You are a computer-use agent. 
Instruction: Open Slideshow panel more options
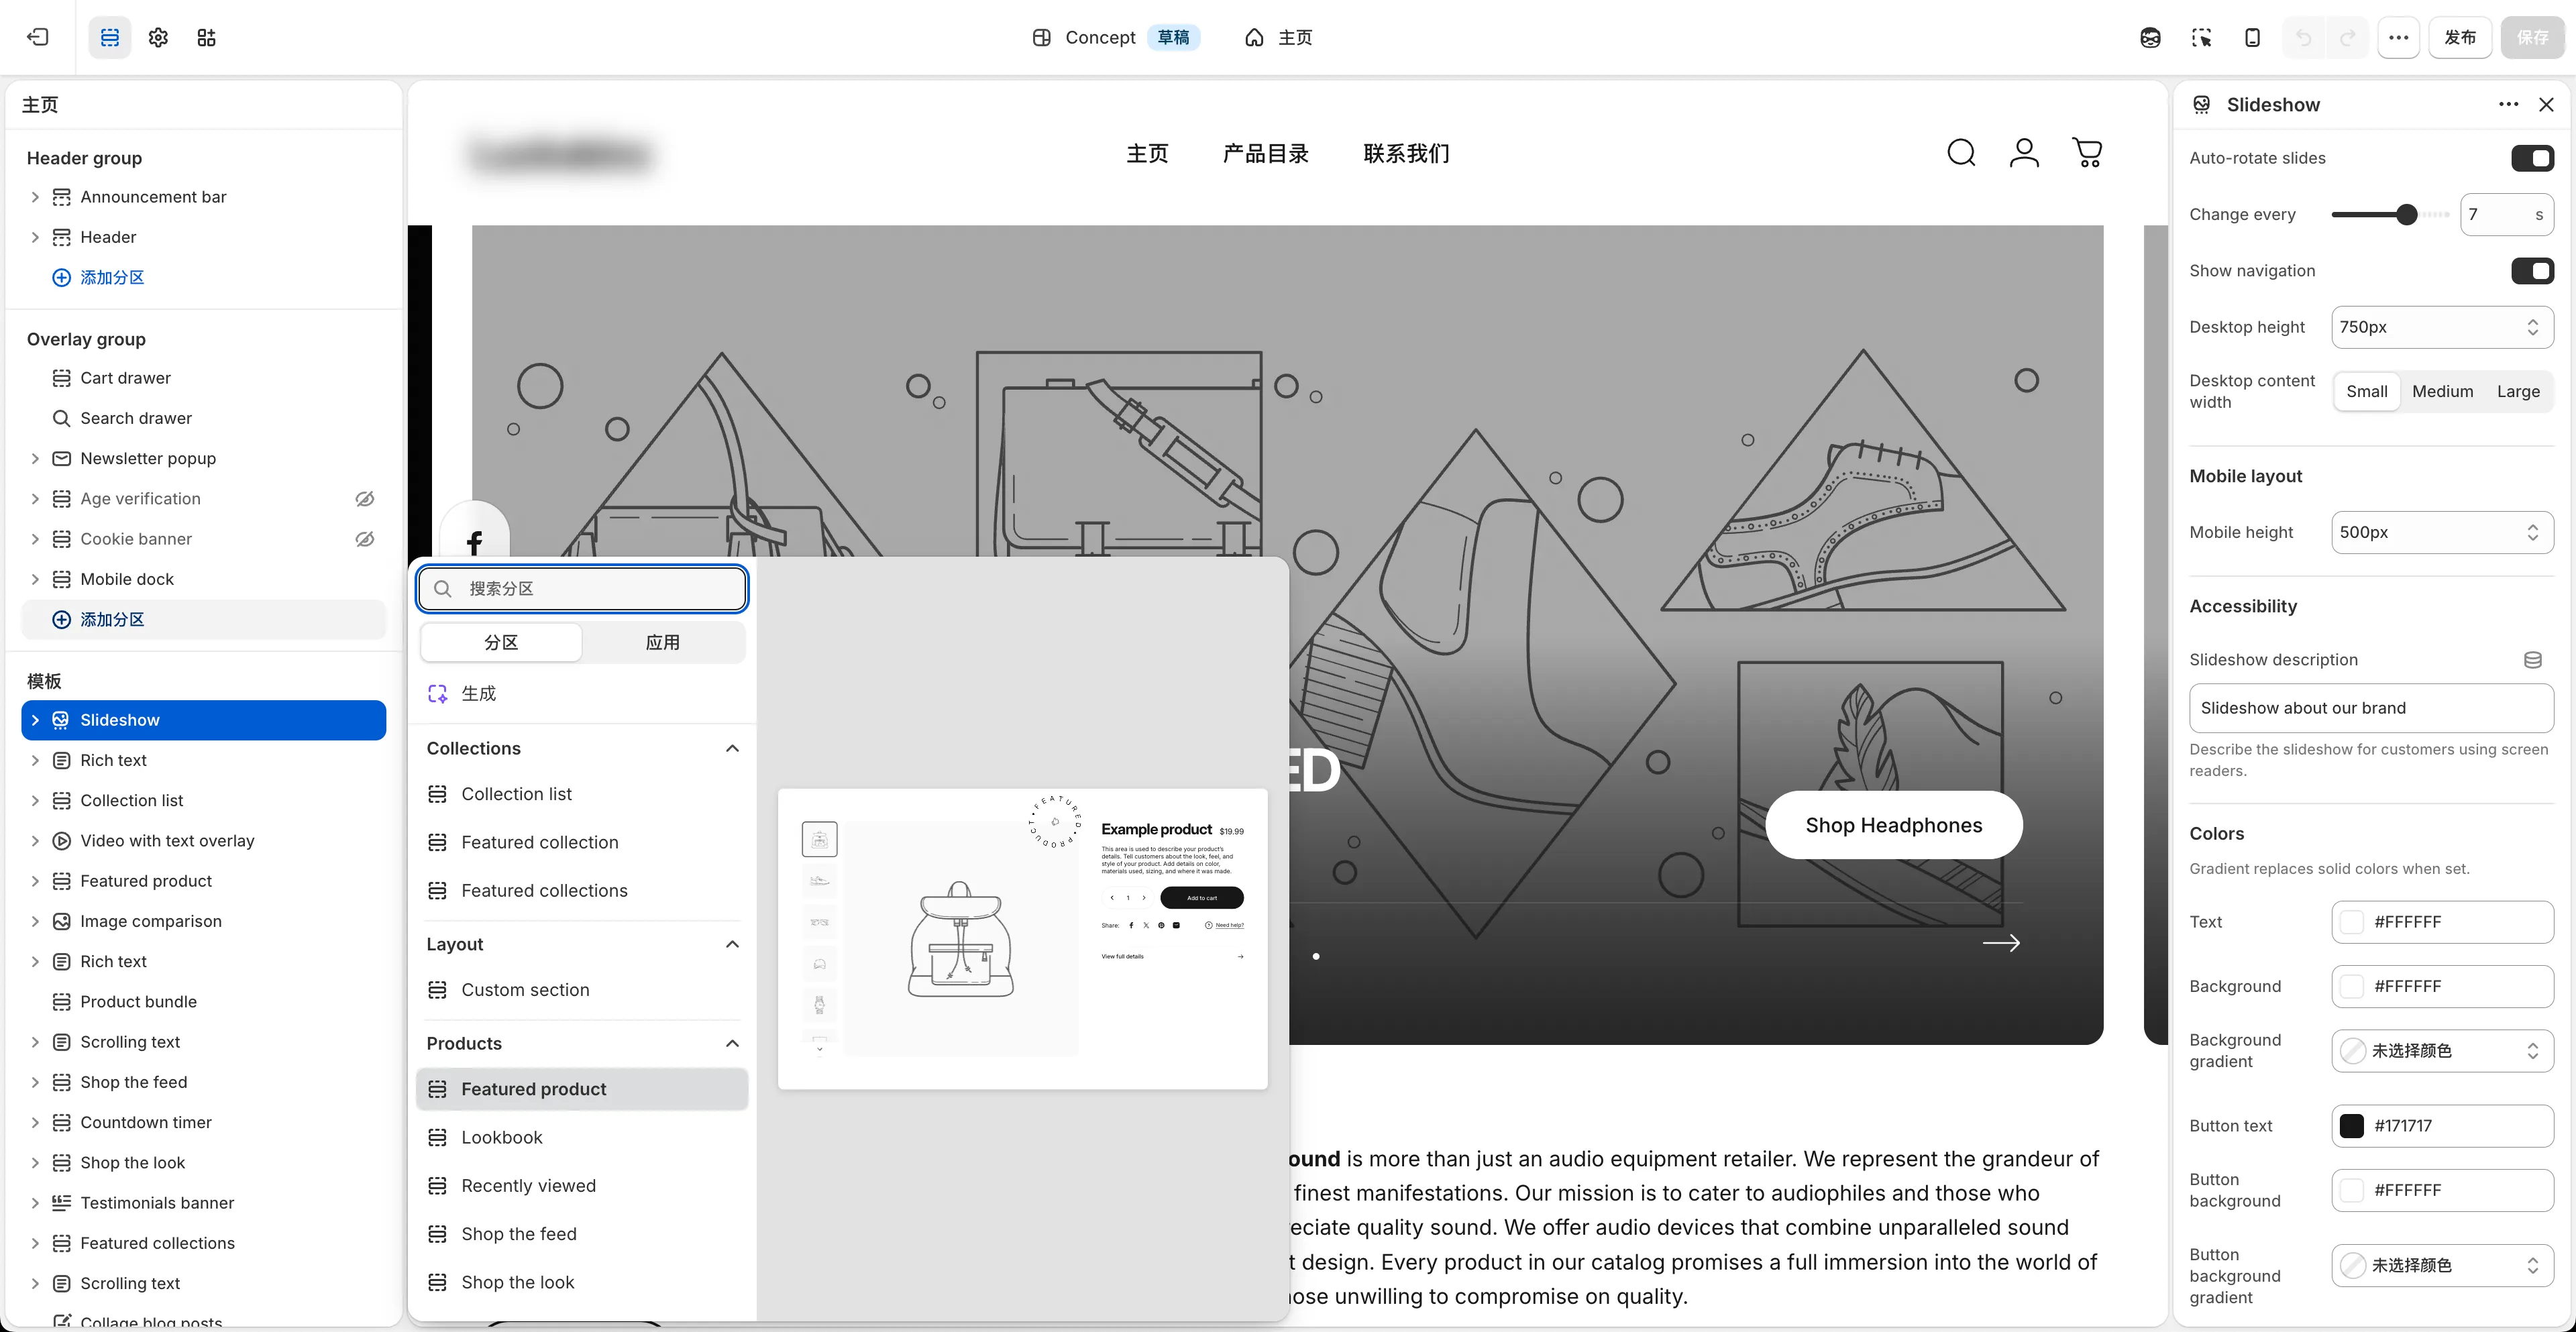[2508, 104]
